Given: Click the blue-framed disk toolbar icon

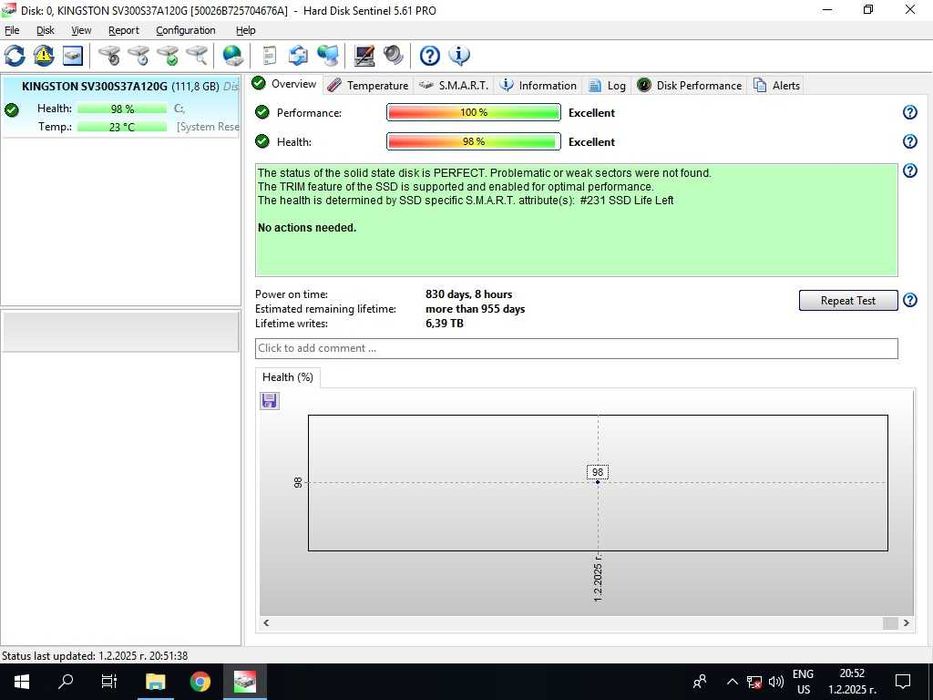Looking at the screenshot, I should (73, 56).
